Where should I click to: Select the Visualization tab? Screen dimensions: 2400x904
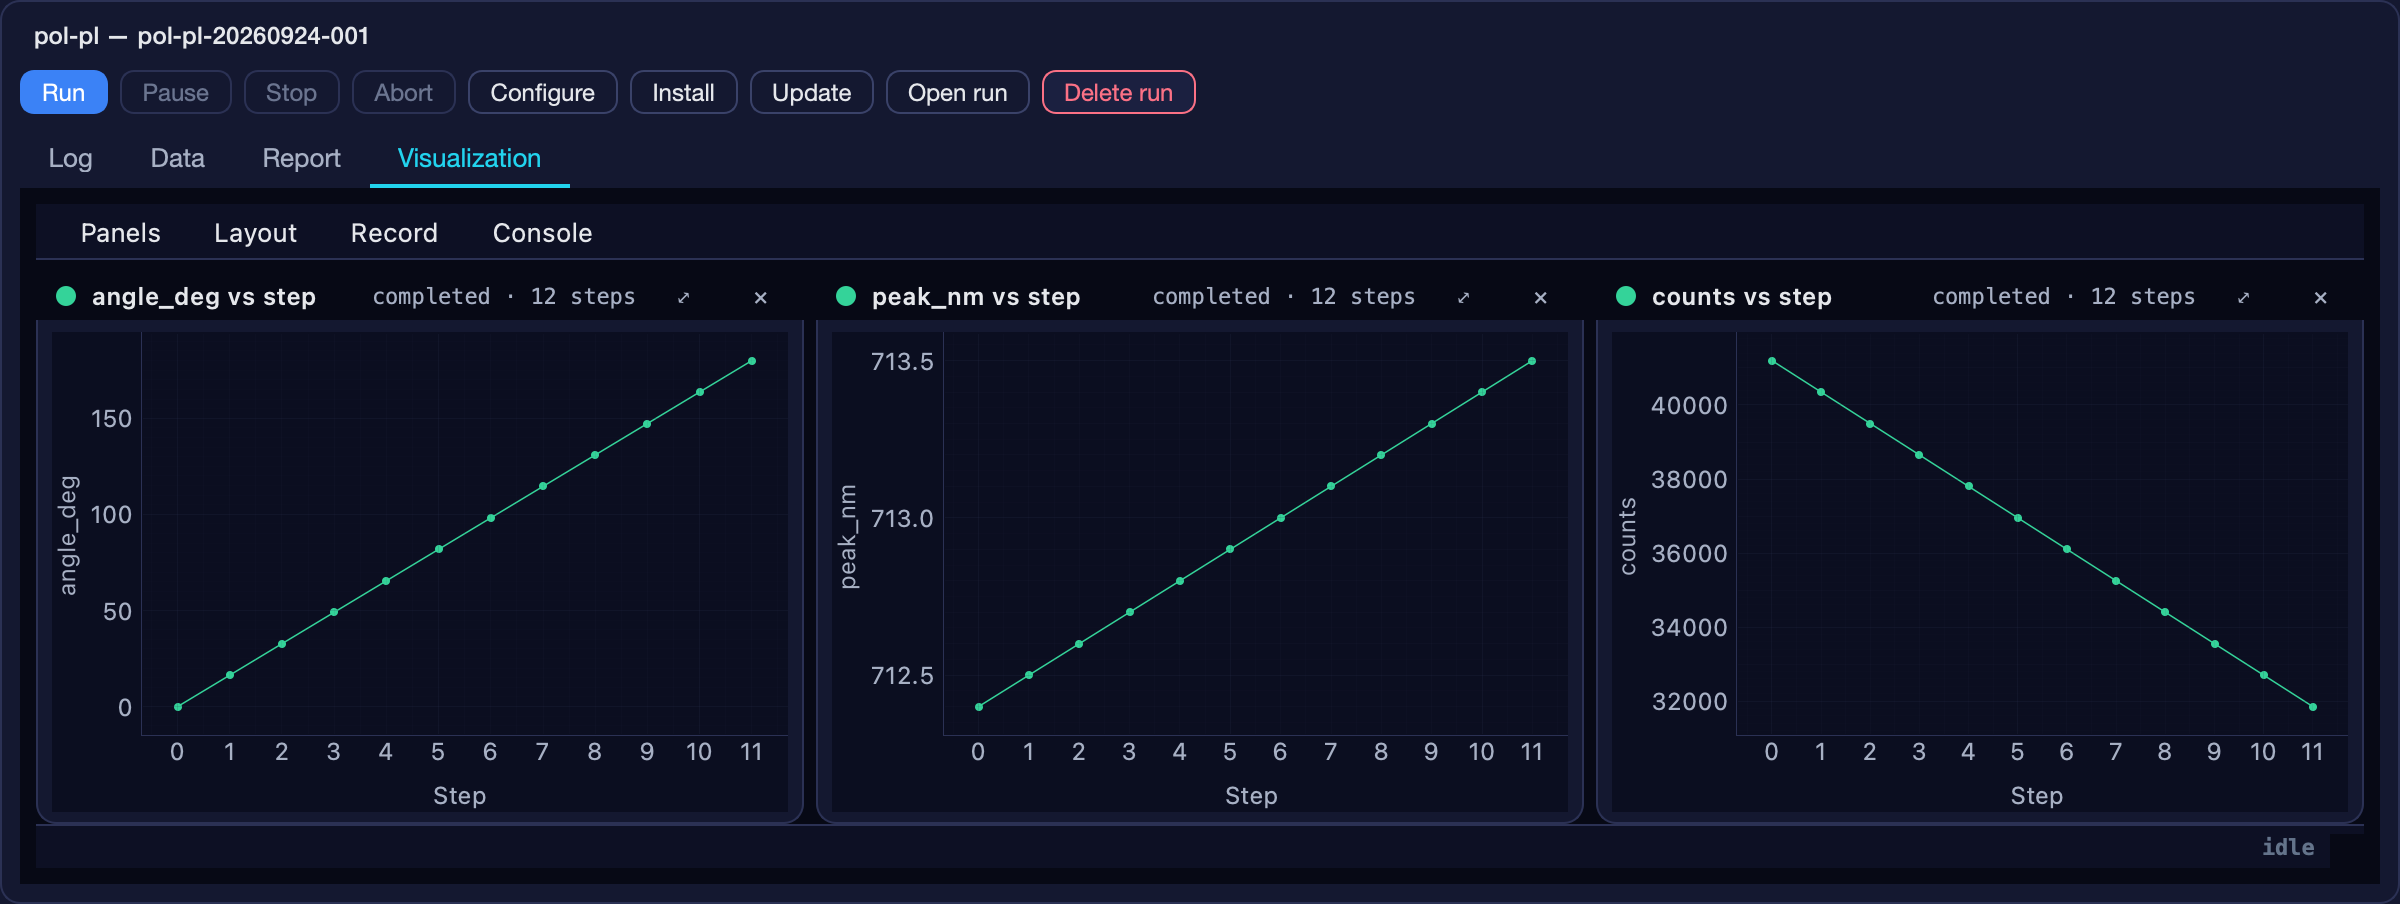click(470, 158)
